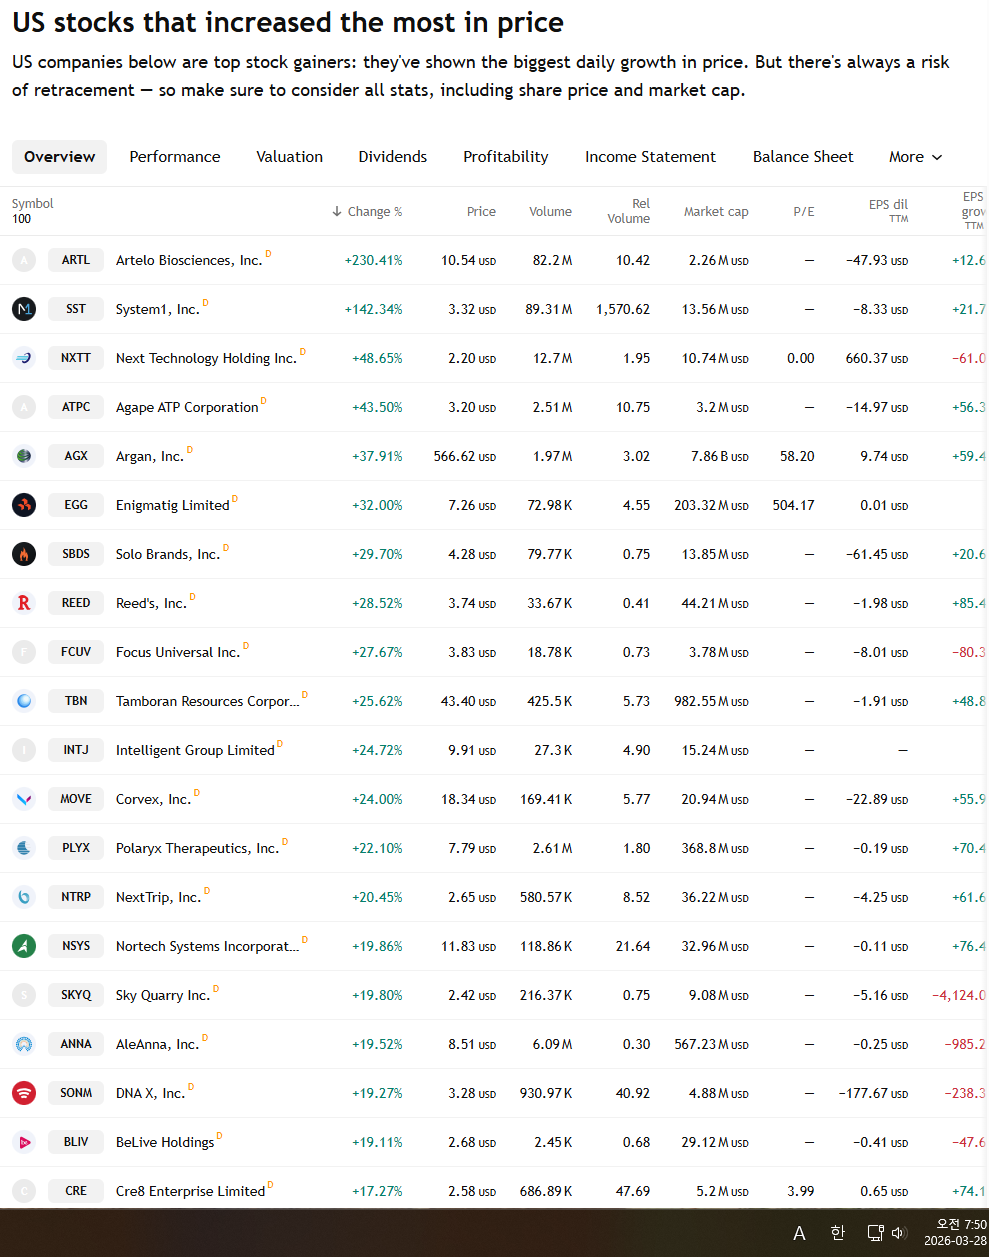Image resolution: width=989 pixels, height=1257 pixels.
Task: Sort by the Price column header
Action: (x=481, y=211)
